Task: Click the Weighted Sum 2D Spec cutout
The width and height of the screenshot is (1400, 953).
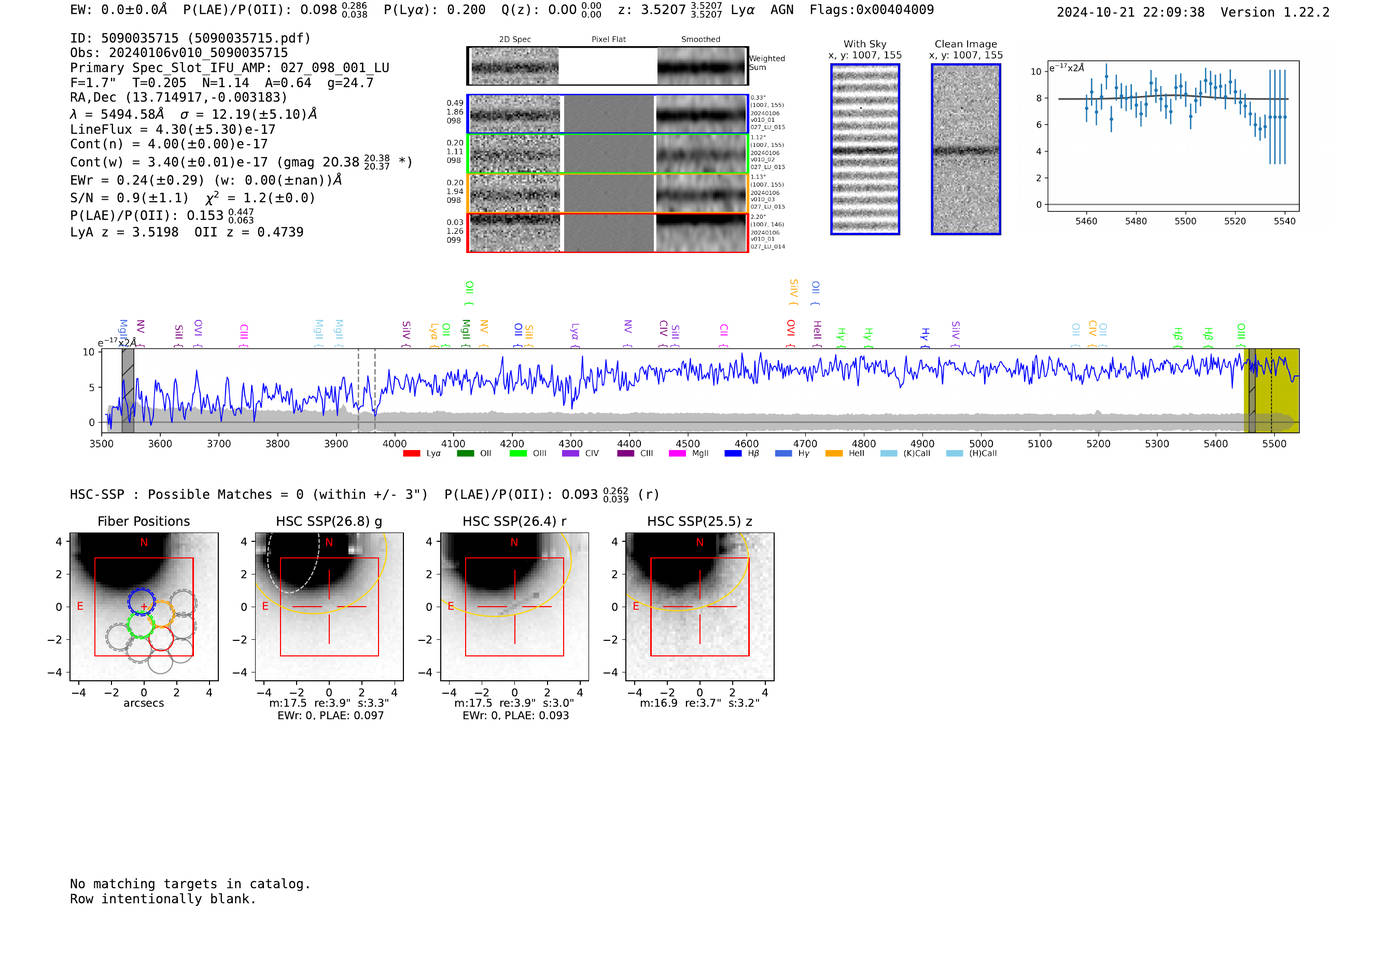Action: pos(514,66)
